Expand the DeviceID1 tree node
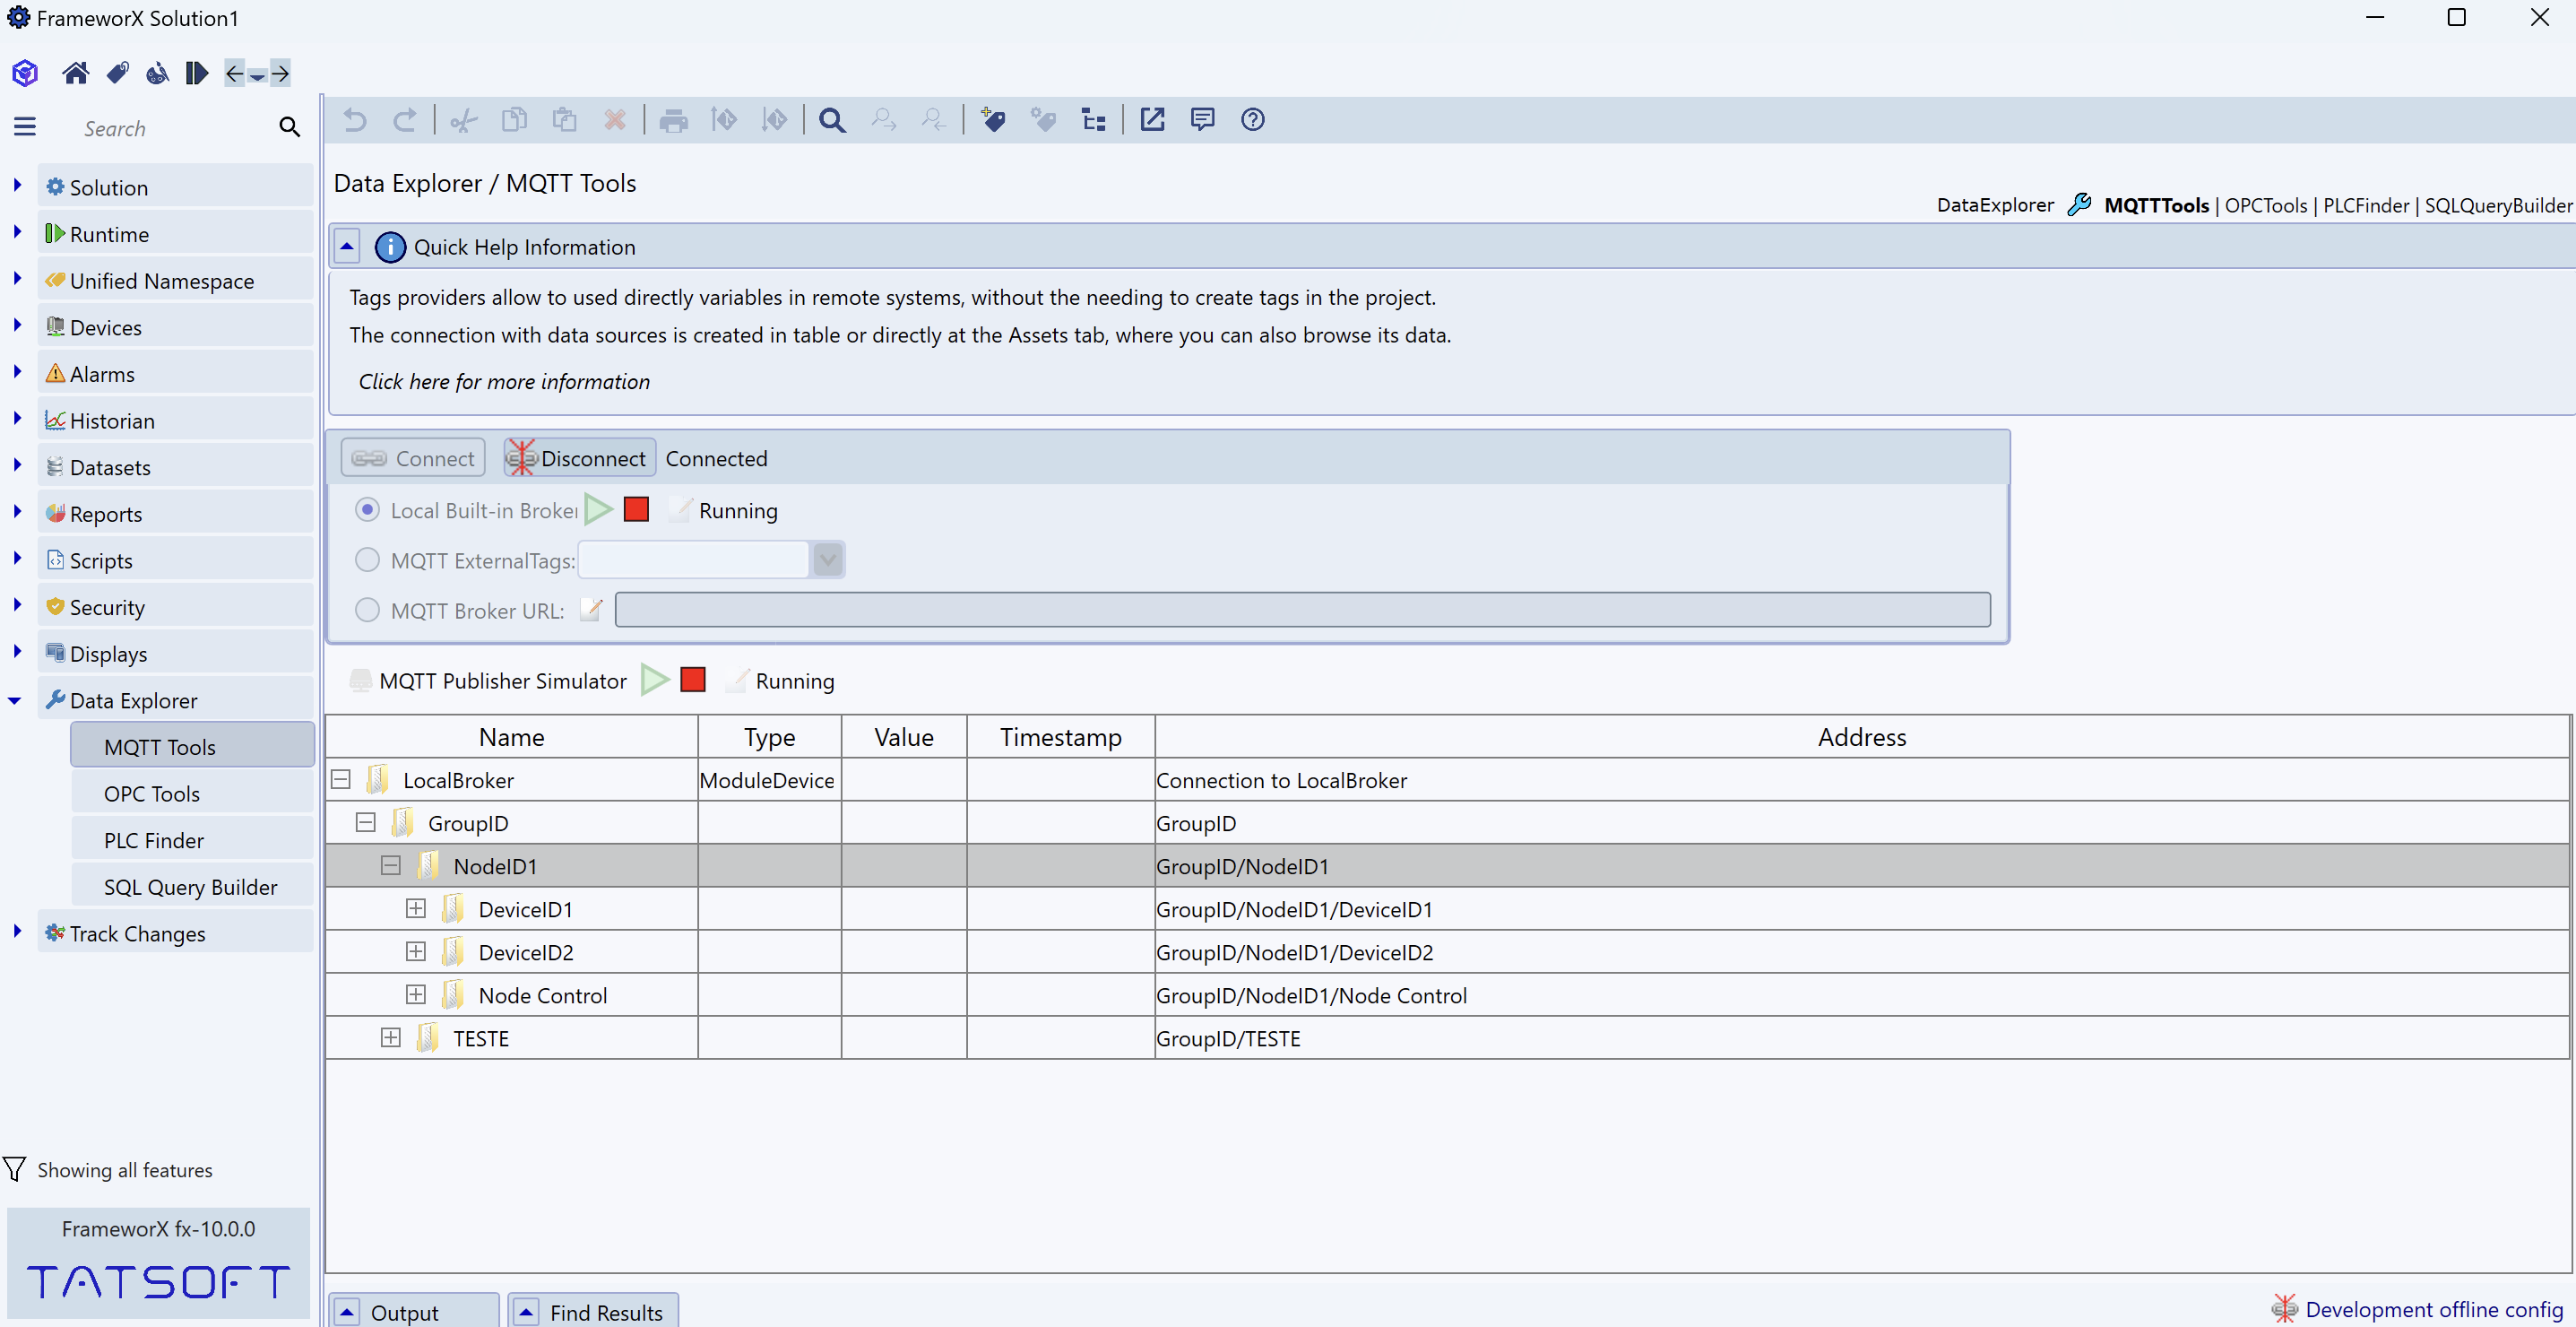The height and width of the screenshot is (1327, 2576). pos(416,908)
